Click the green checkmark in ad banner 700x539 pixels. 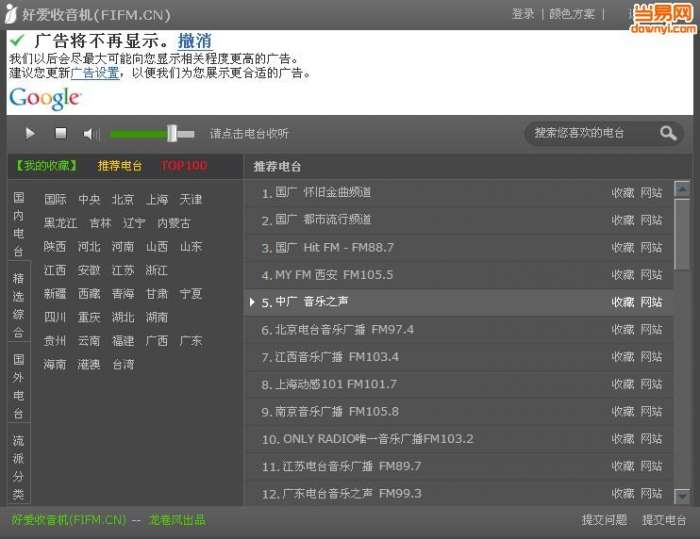pos(17,41)
